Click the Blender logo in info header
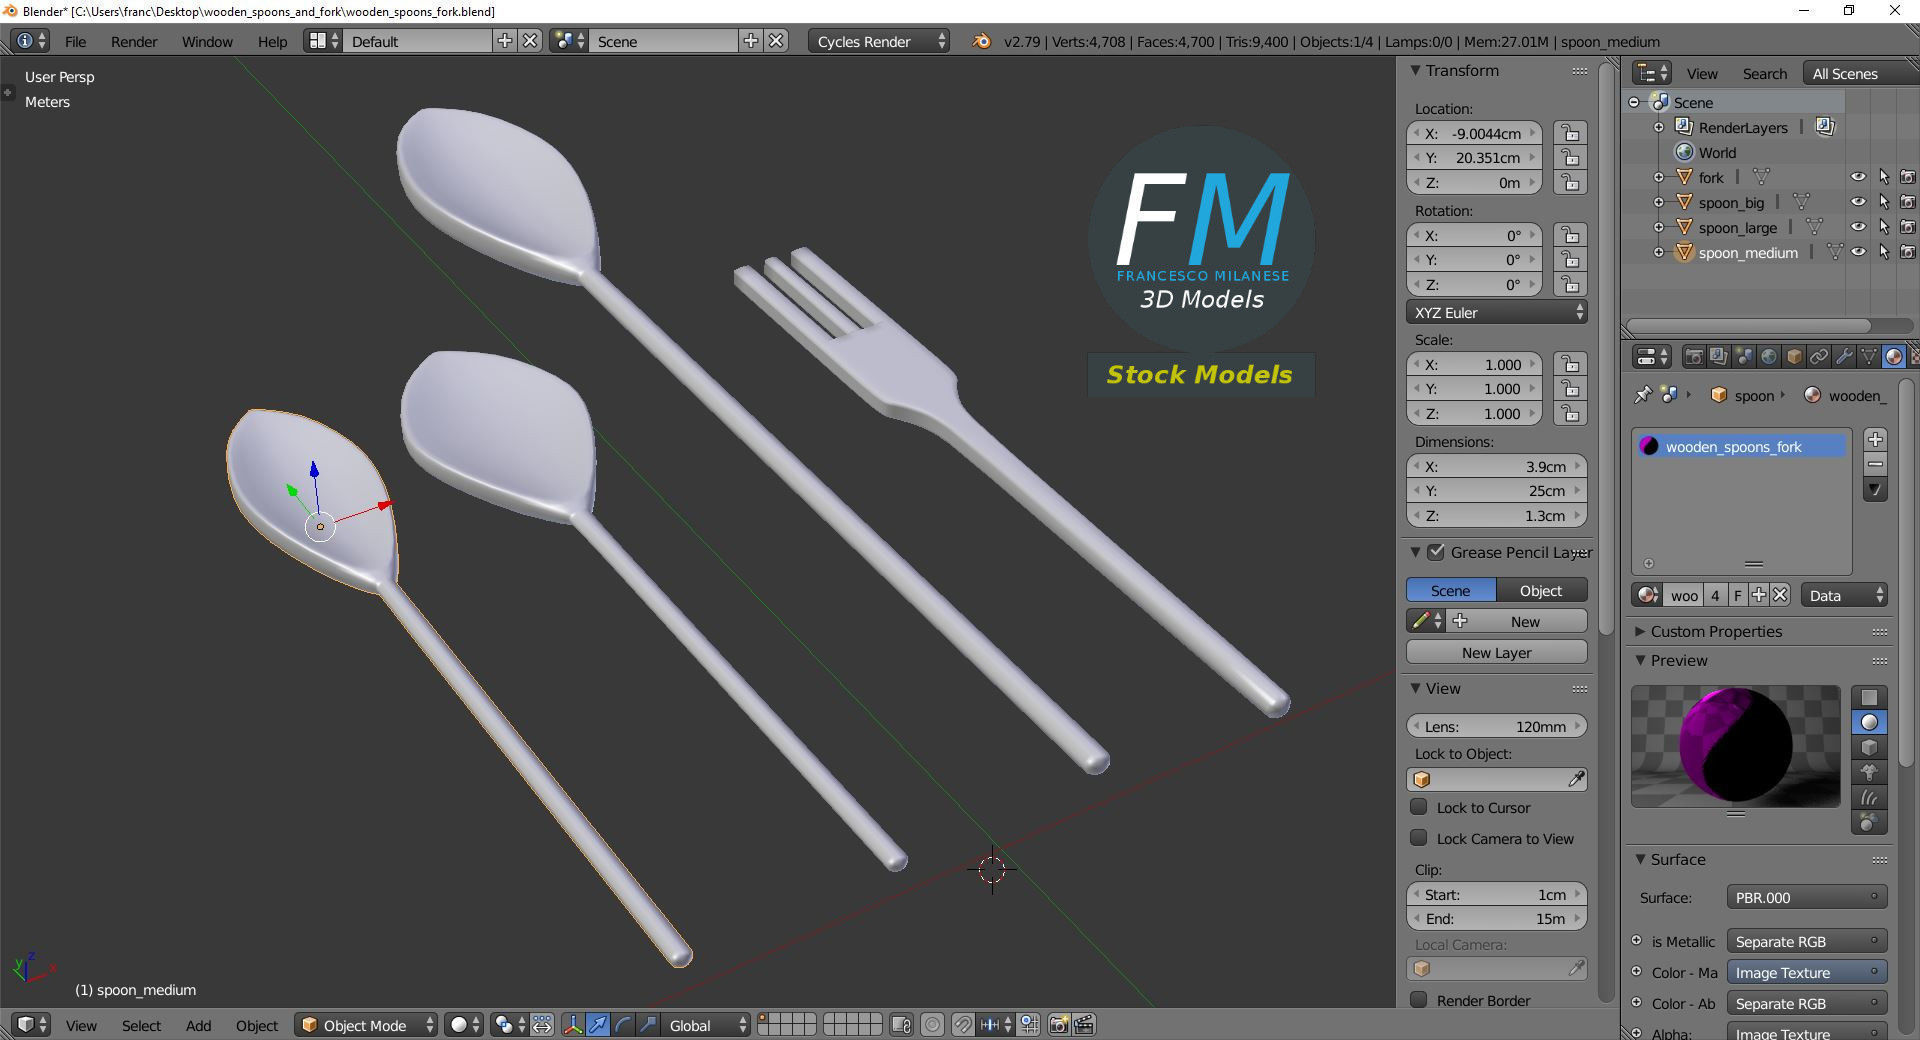This screenshot has width=1920, height=1040. (982, 41)
